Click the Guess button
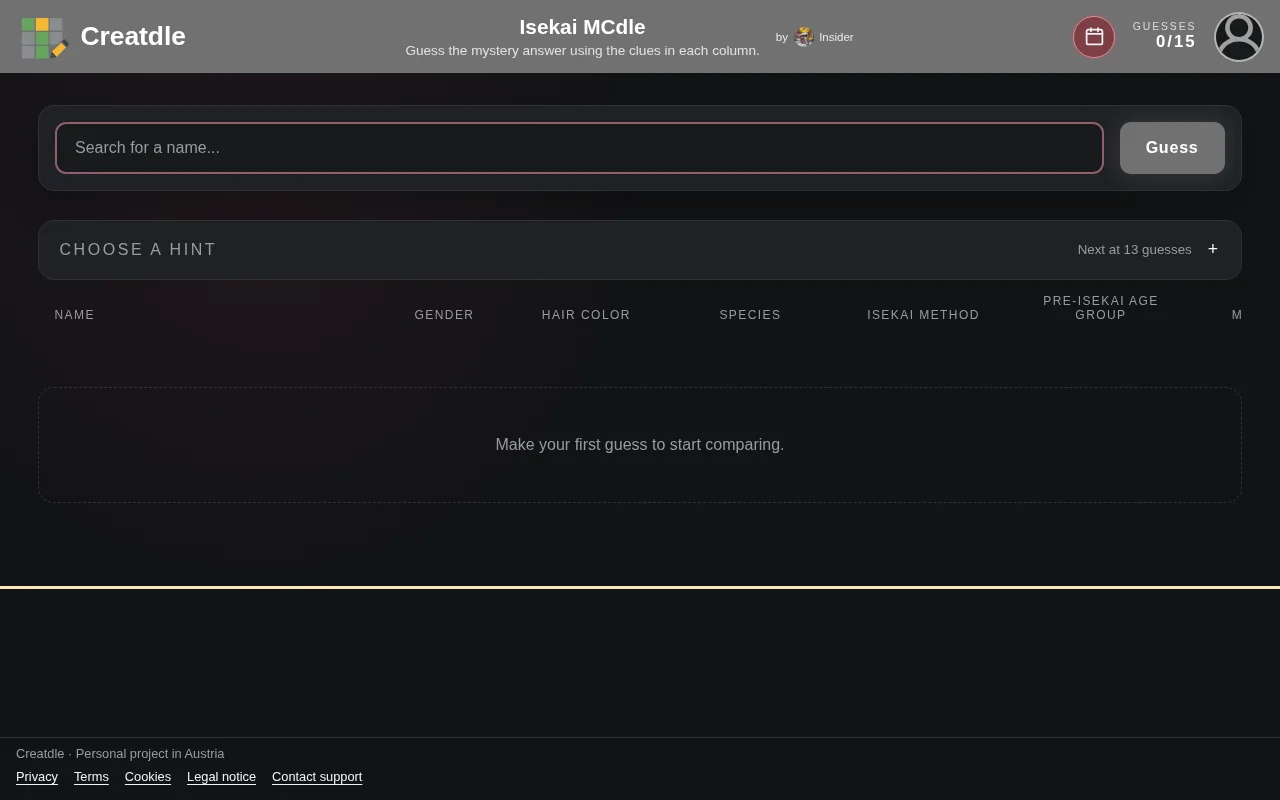The width and height of the screenshot is (1280, 800). coord(1172,148)
